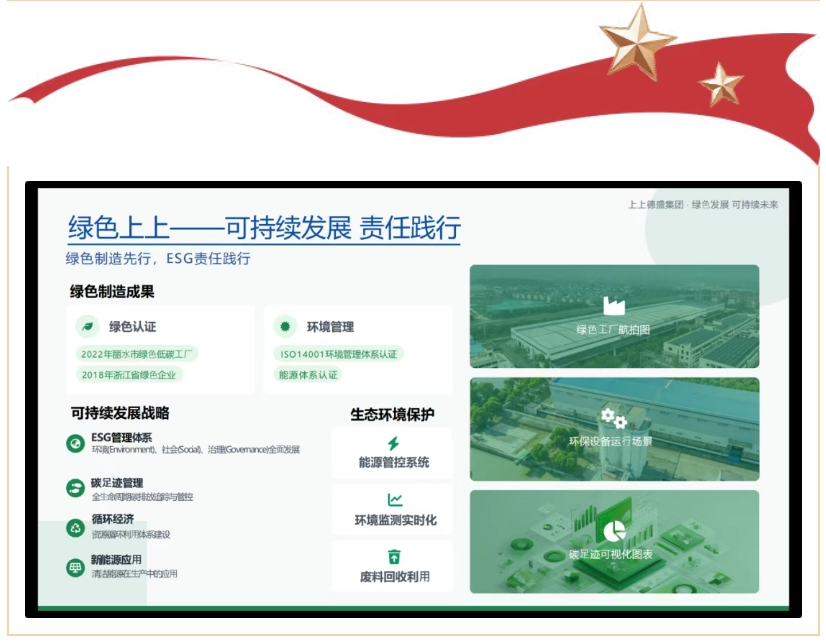Click the pie chart icon on 碳足迹可视化图表
The image size is (826, 643).
[x=614, y=530]
